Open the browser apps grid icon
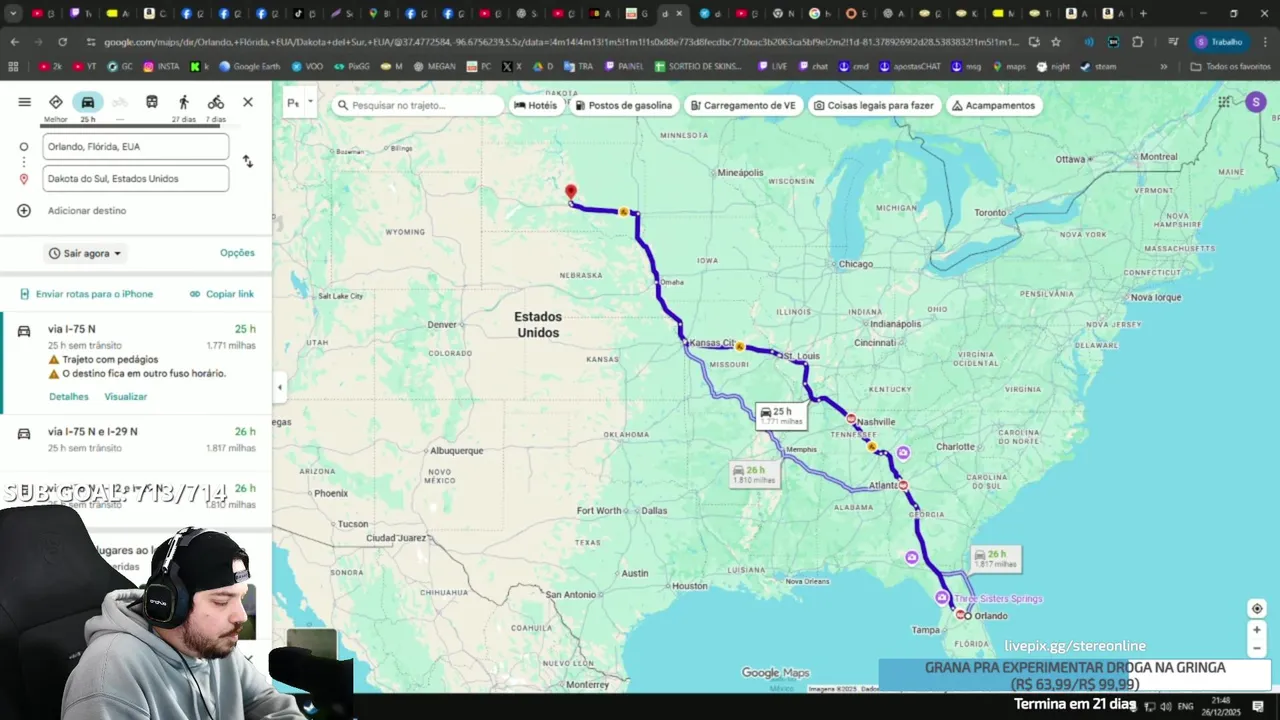 point(13,66)
